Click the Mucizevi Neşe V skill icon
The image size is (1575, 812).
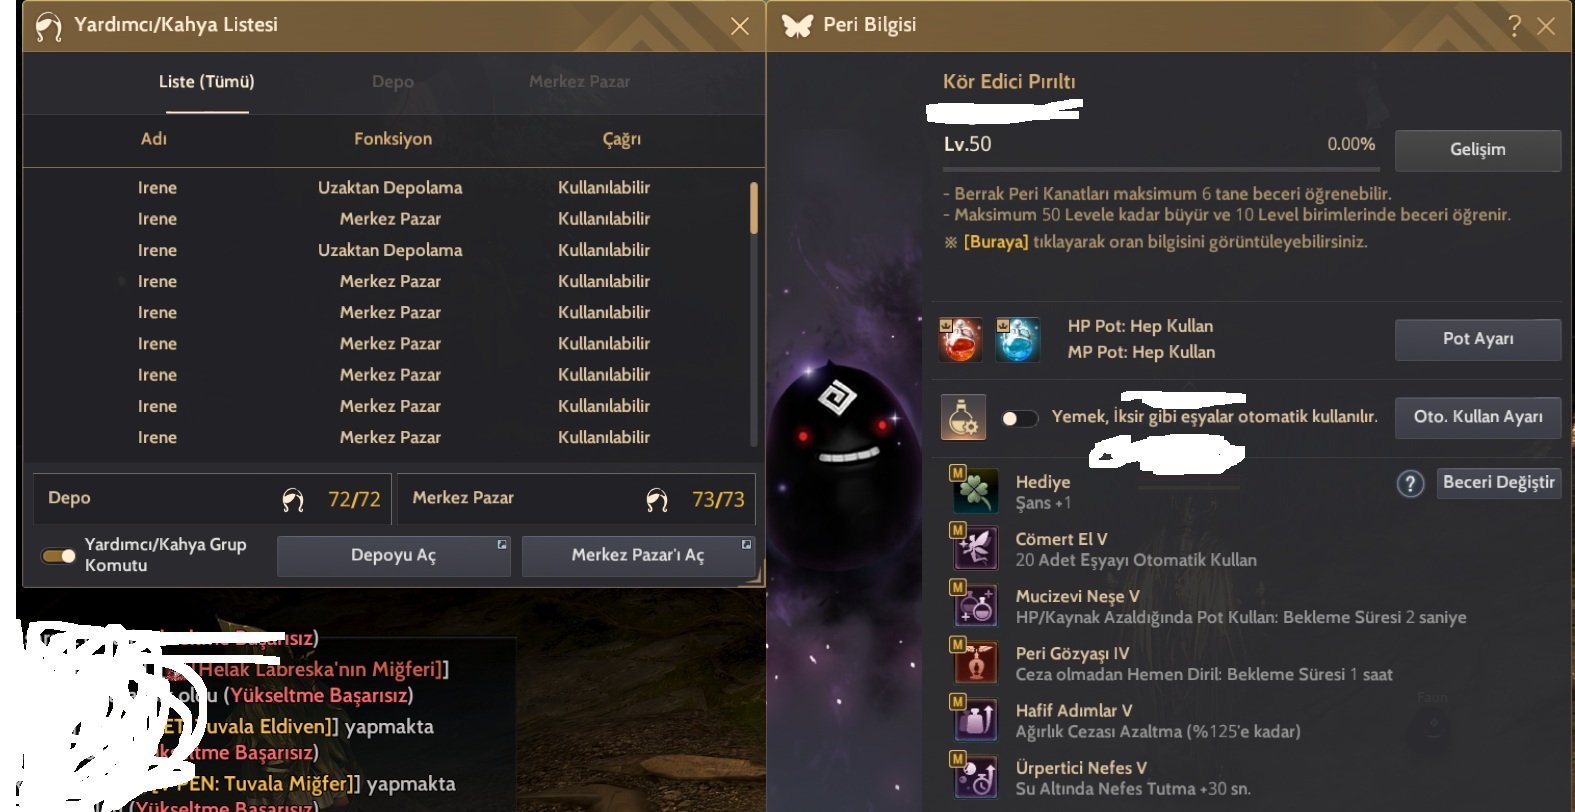(x=975, y=605)
